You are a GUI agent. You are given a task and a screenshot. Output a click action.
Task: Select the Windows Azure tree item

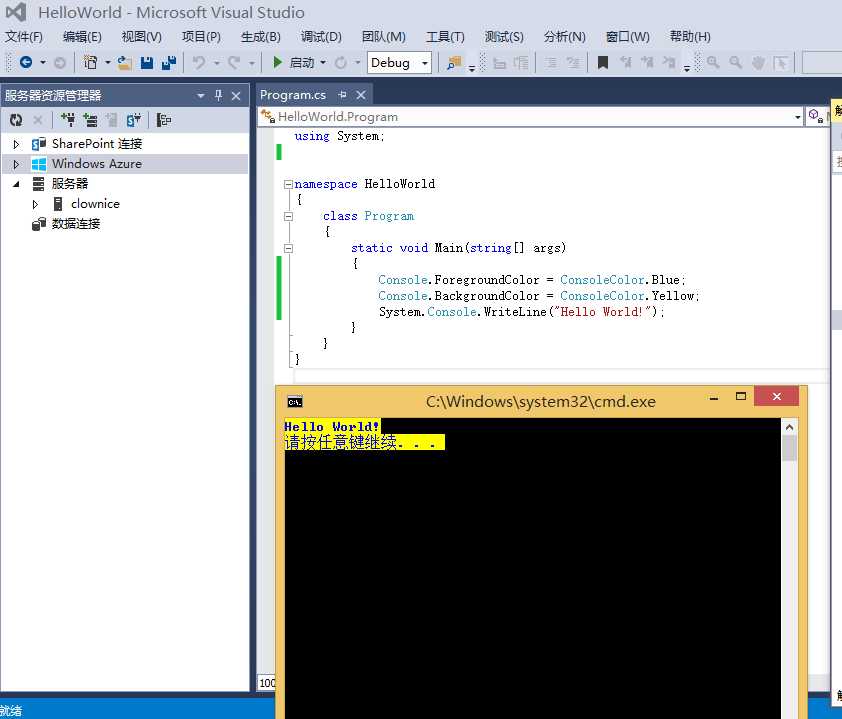(97, 164)
